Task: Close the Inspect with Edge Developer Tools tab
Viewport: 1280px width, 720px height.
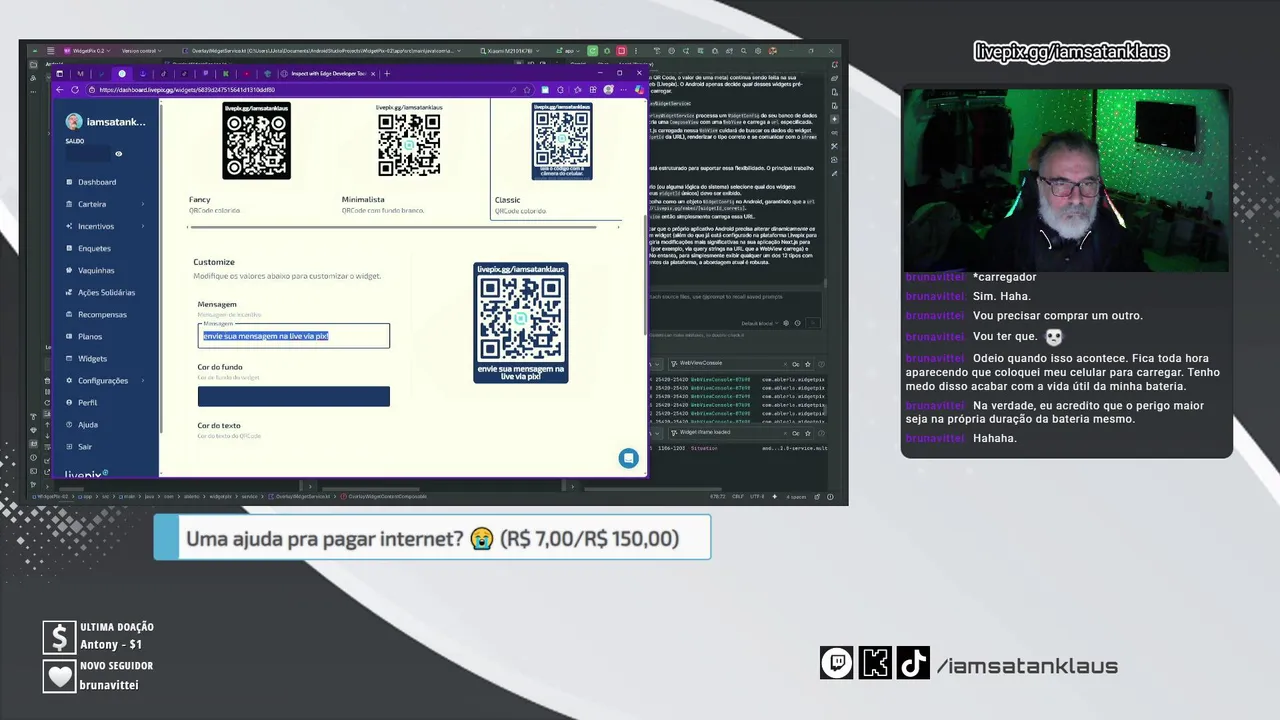Action: [x=375, y=73]
